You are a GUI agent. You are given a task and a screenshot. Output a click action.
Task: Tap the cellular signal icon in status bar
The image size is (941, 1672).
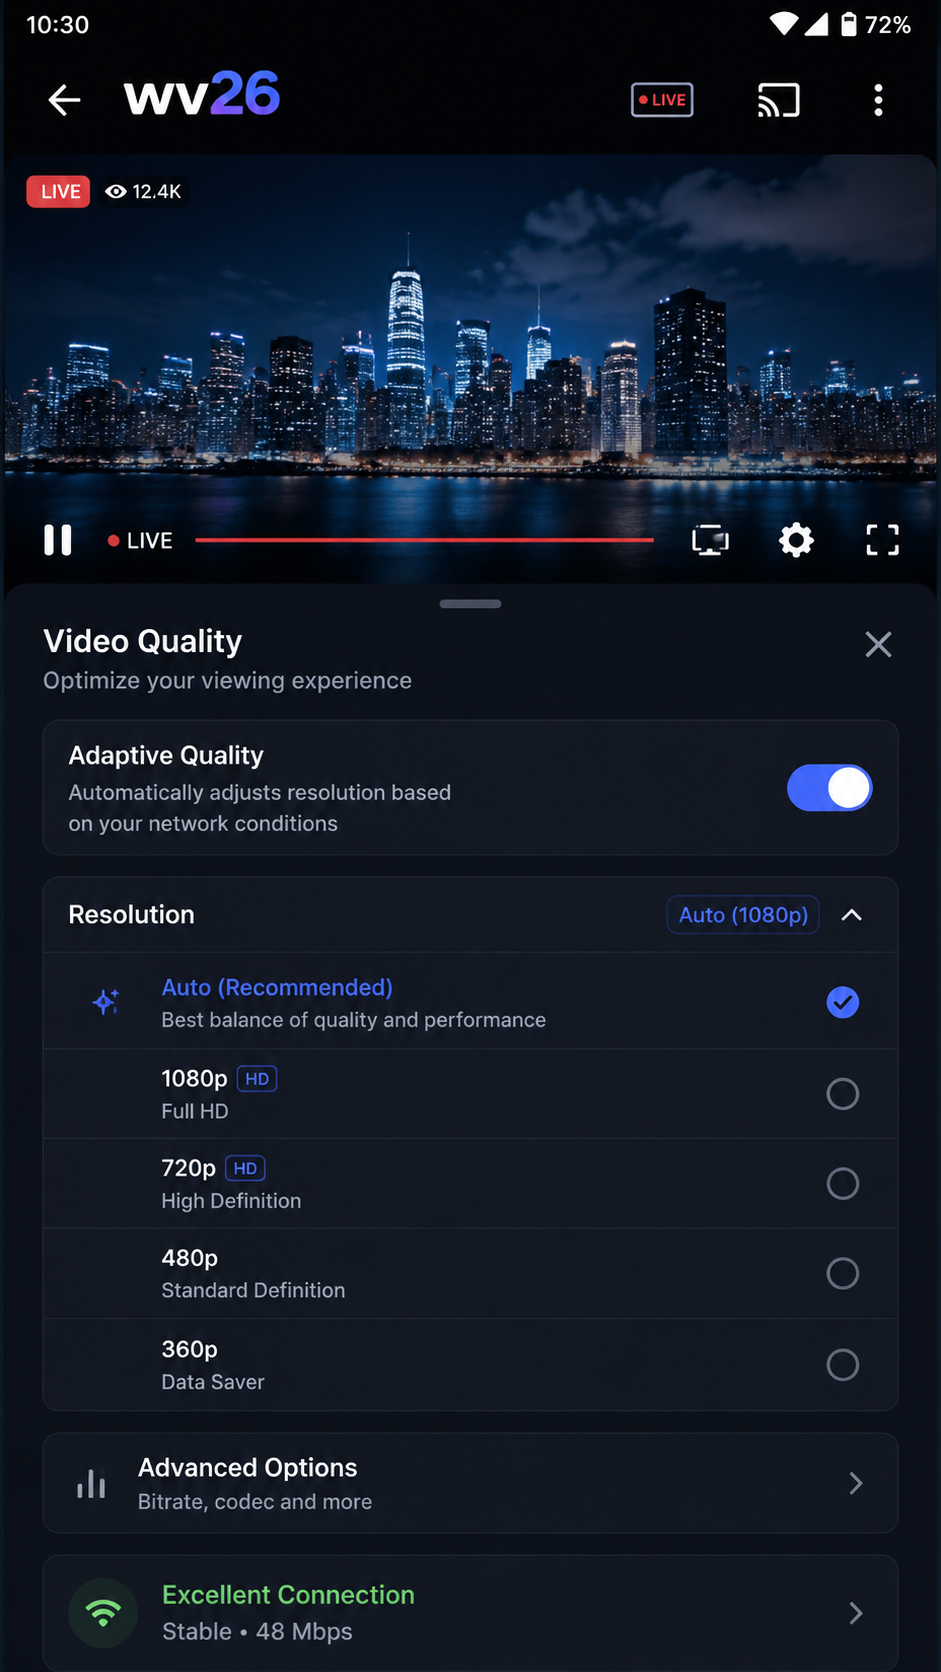pyautogui.click(x=816, y=24)
